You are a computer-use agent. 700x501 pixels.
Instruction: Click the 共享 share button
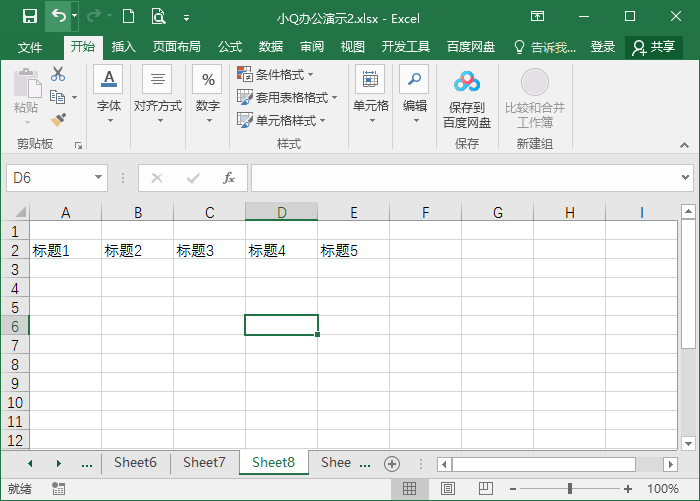coord(654,47)
